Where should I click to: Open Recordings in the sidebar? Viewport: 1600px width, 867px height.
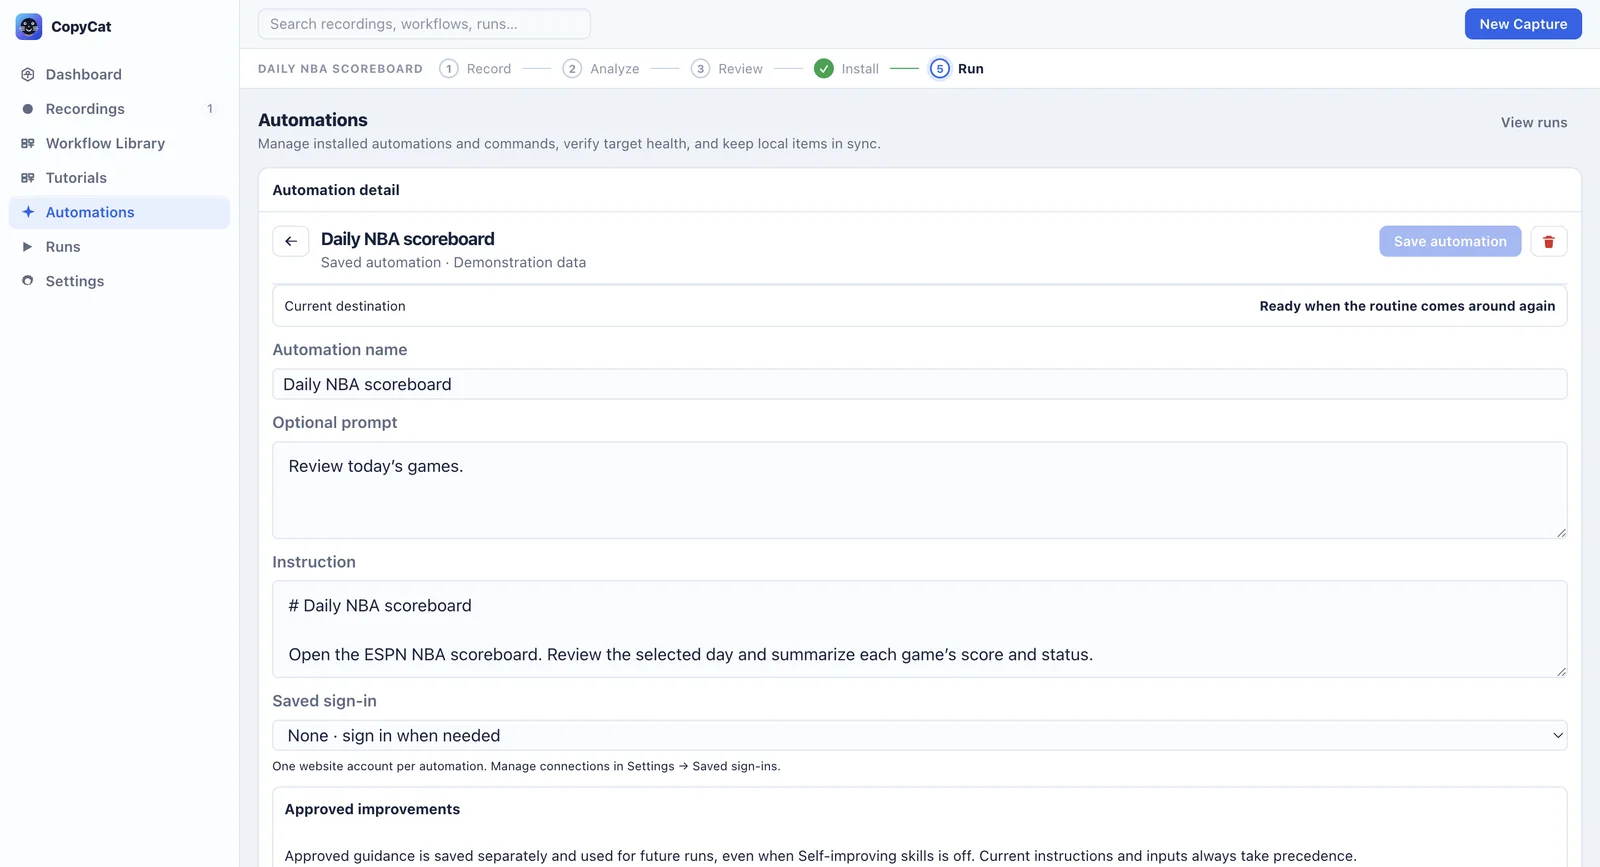[119, 109]
